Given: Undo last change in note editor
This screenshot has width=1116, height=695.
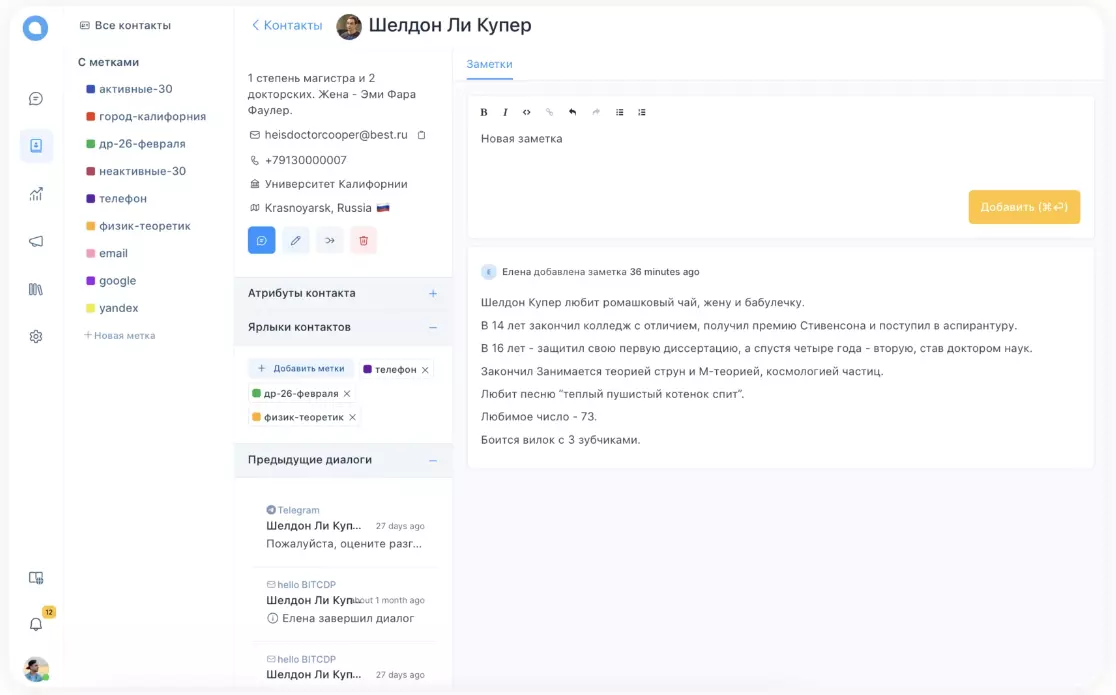Looking at the screenshot, I should point(572,112).
